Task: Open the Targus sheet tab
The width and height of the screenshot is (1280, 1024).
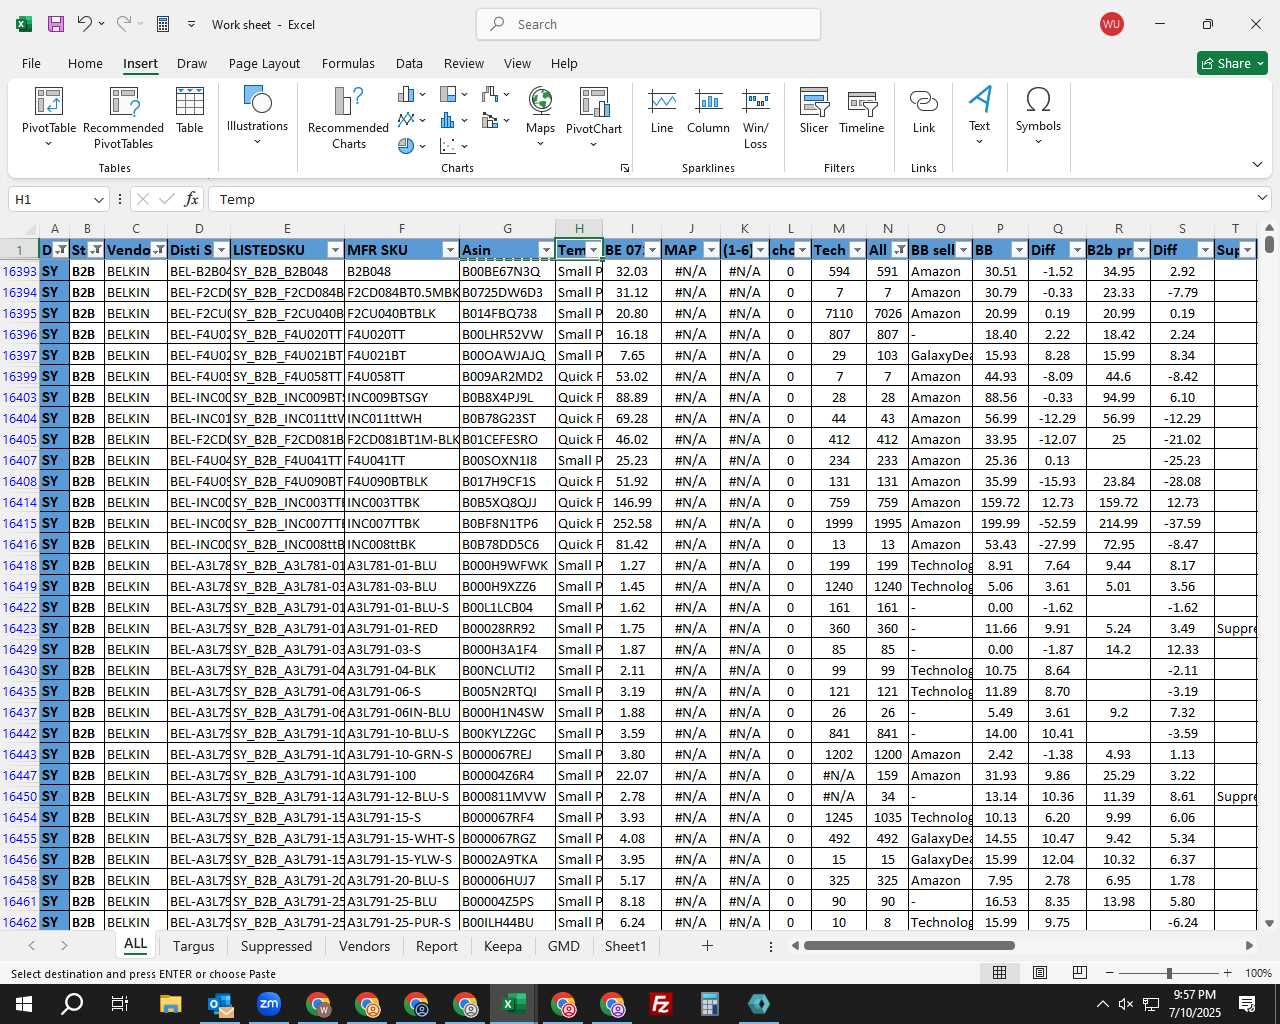Action: tap(194, 946)
